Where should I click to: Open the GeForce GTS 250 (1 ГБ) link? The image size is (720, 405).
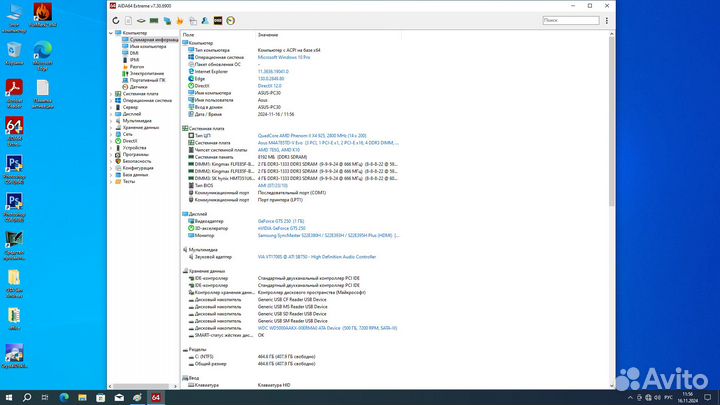[x=281, y=221]
